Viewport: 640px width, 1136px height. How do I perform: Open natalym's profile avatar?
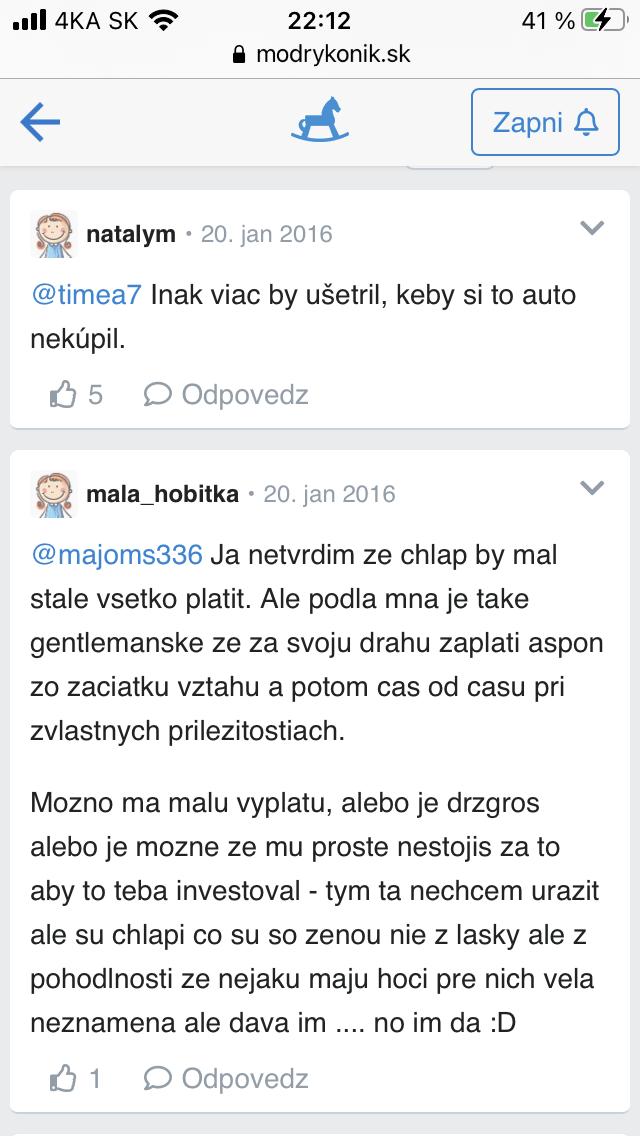pyautogui.click(x=54, y=234)
